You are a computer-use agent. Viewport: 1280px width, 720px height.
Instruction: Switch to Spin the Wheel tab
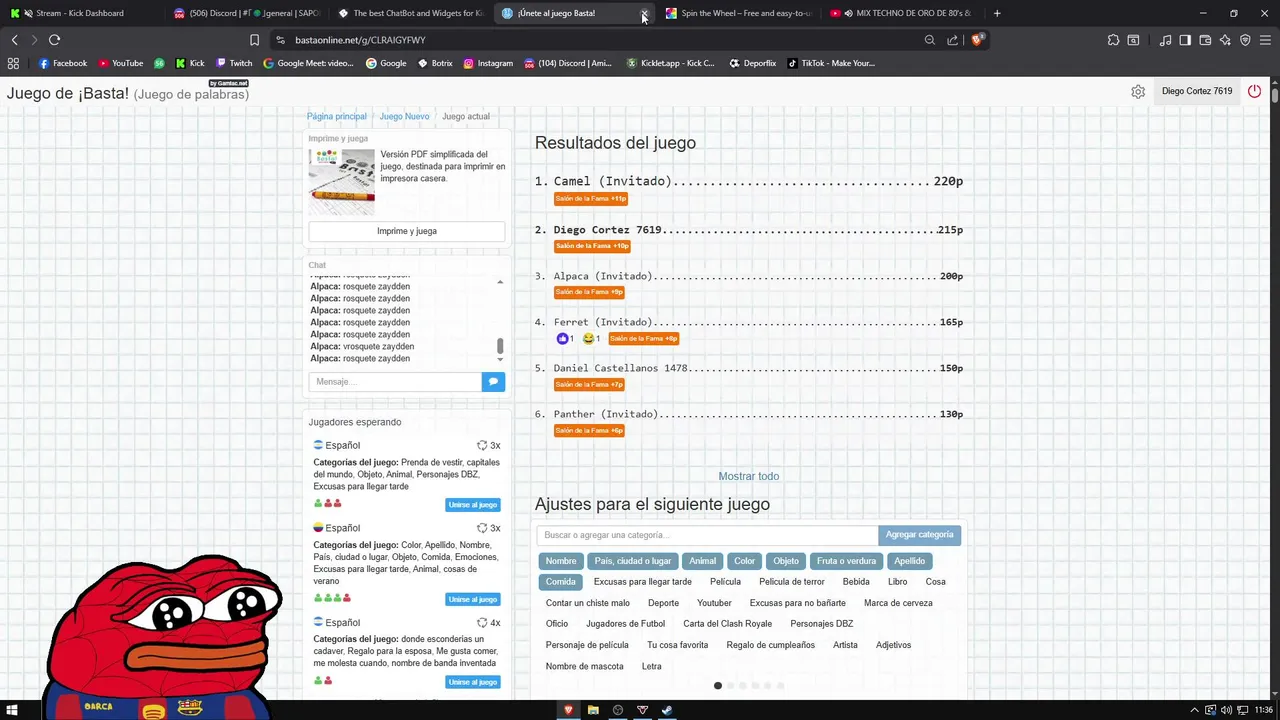click(738, 13)
